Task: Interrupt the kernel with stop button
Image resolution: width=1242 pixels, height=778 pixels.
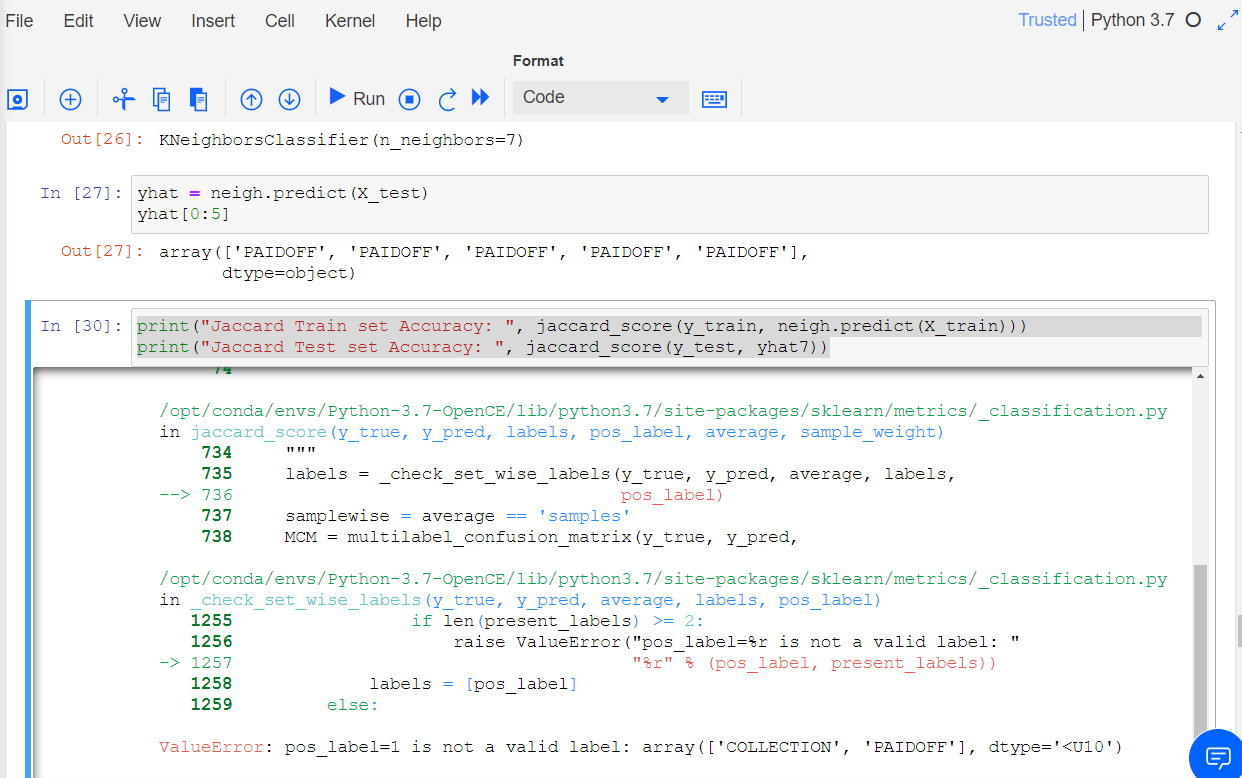Action: [x=410, y=98]
